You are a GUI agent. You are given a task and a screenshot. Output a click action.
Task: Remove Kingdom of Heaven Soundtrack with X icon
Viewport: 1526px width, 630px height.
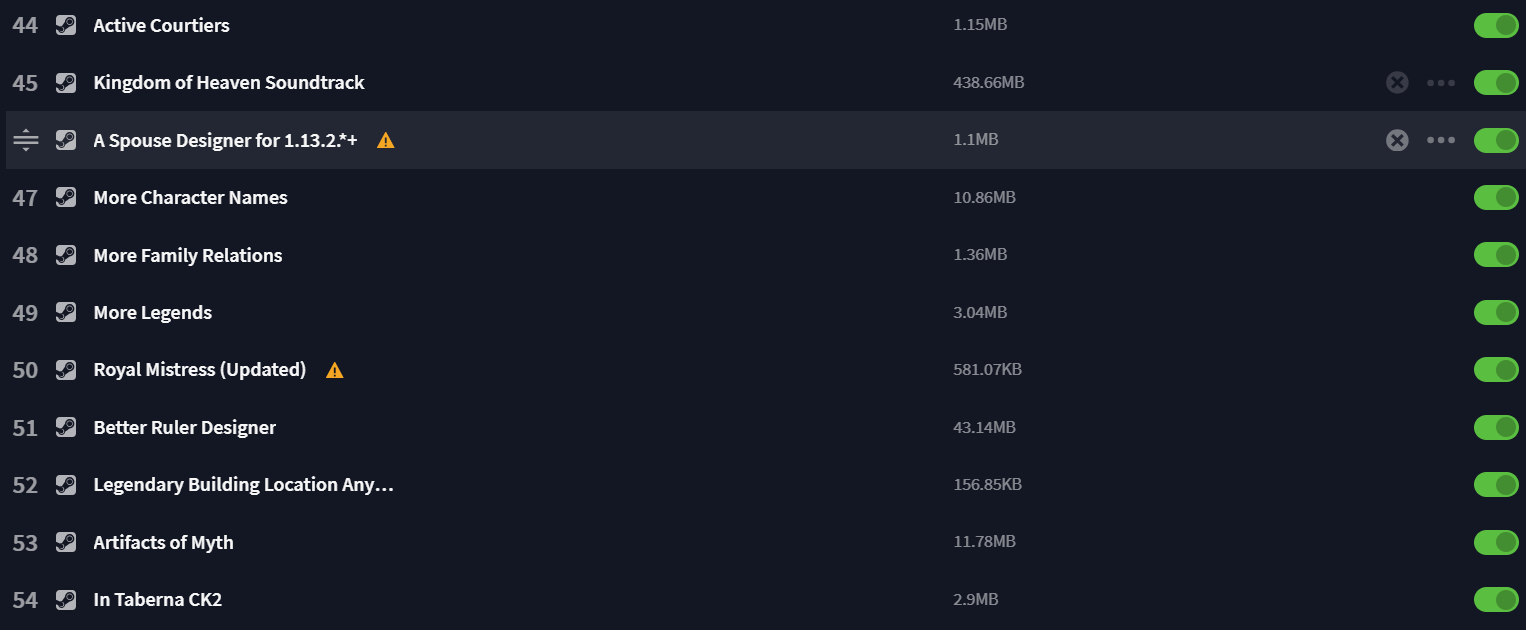pos(1397,83)
